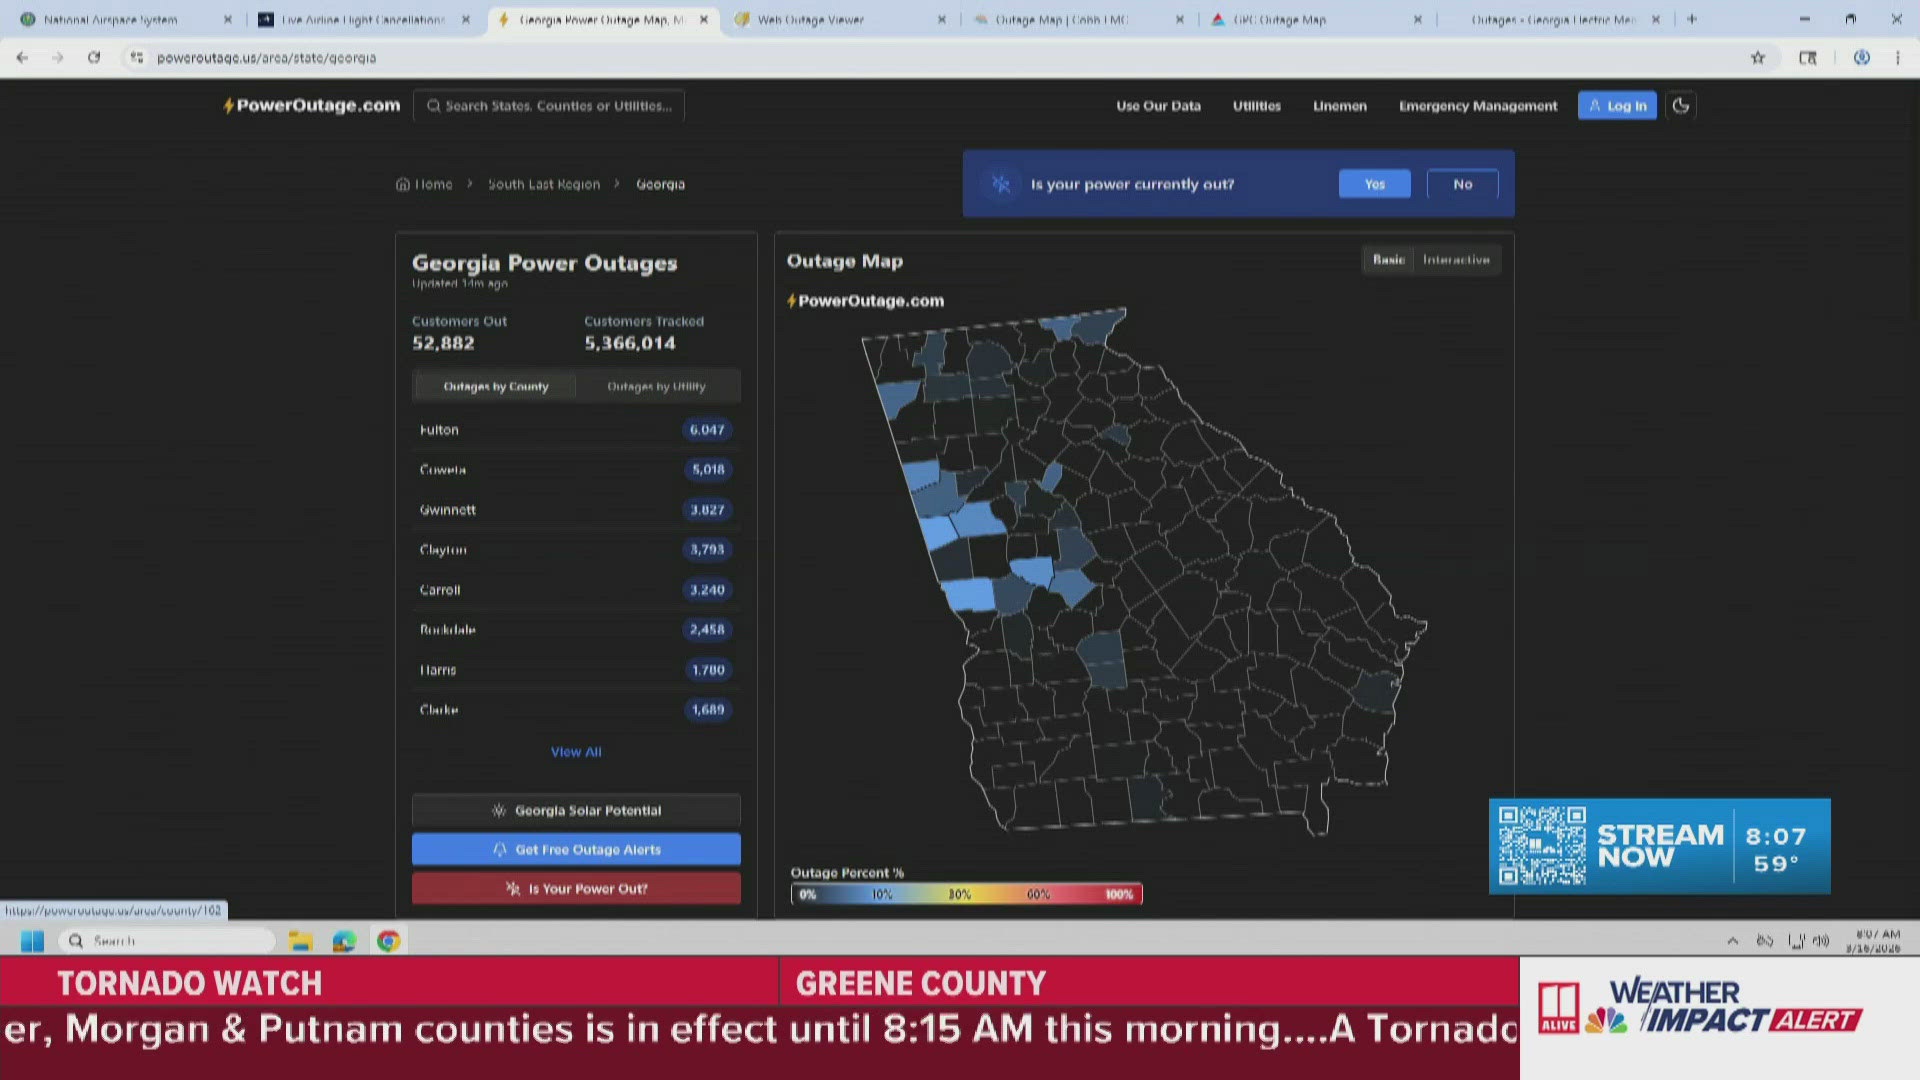
Task: Open Gwinnett county outage row
Action: [x=576, y=510]
